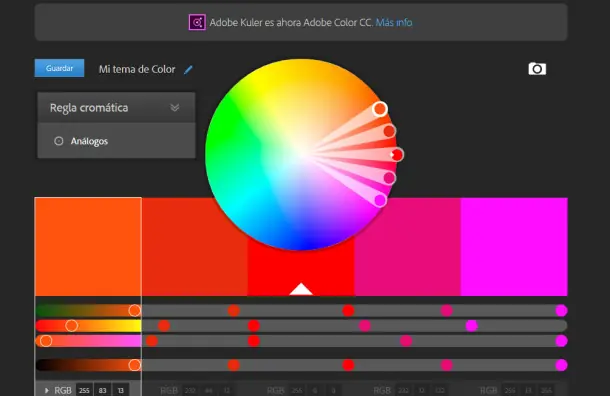The image size is (610, 396).
Task: Click red base swatch's green channel slider dot
Action: 254,326
